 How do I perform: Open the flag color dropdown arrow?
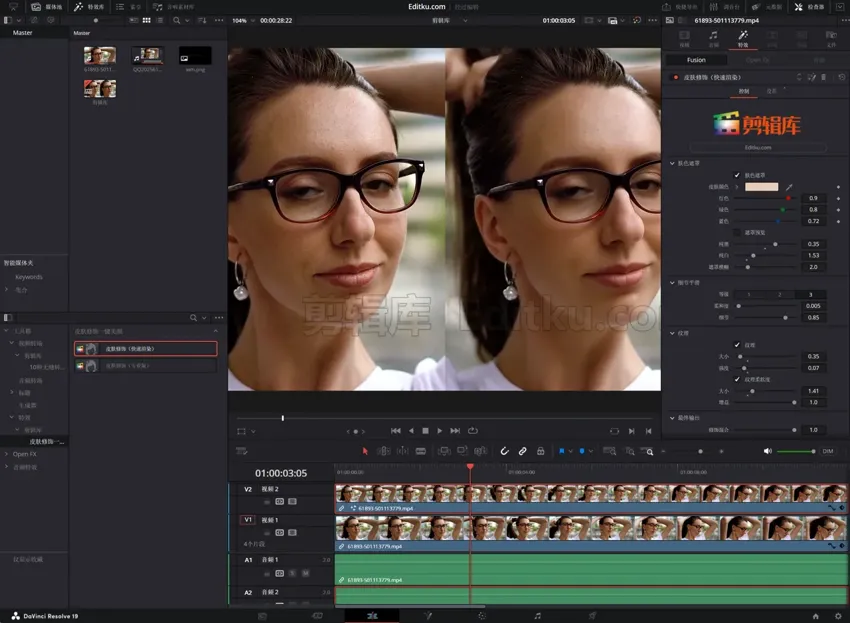click(x=570, y=451)
